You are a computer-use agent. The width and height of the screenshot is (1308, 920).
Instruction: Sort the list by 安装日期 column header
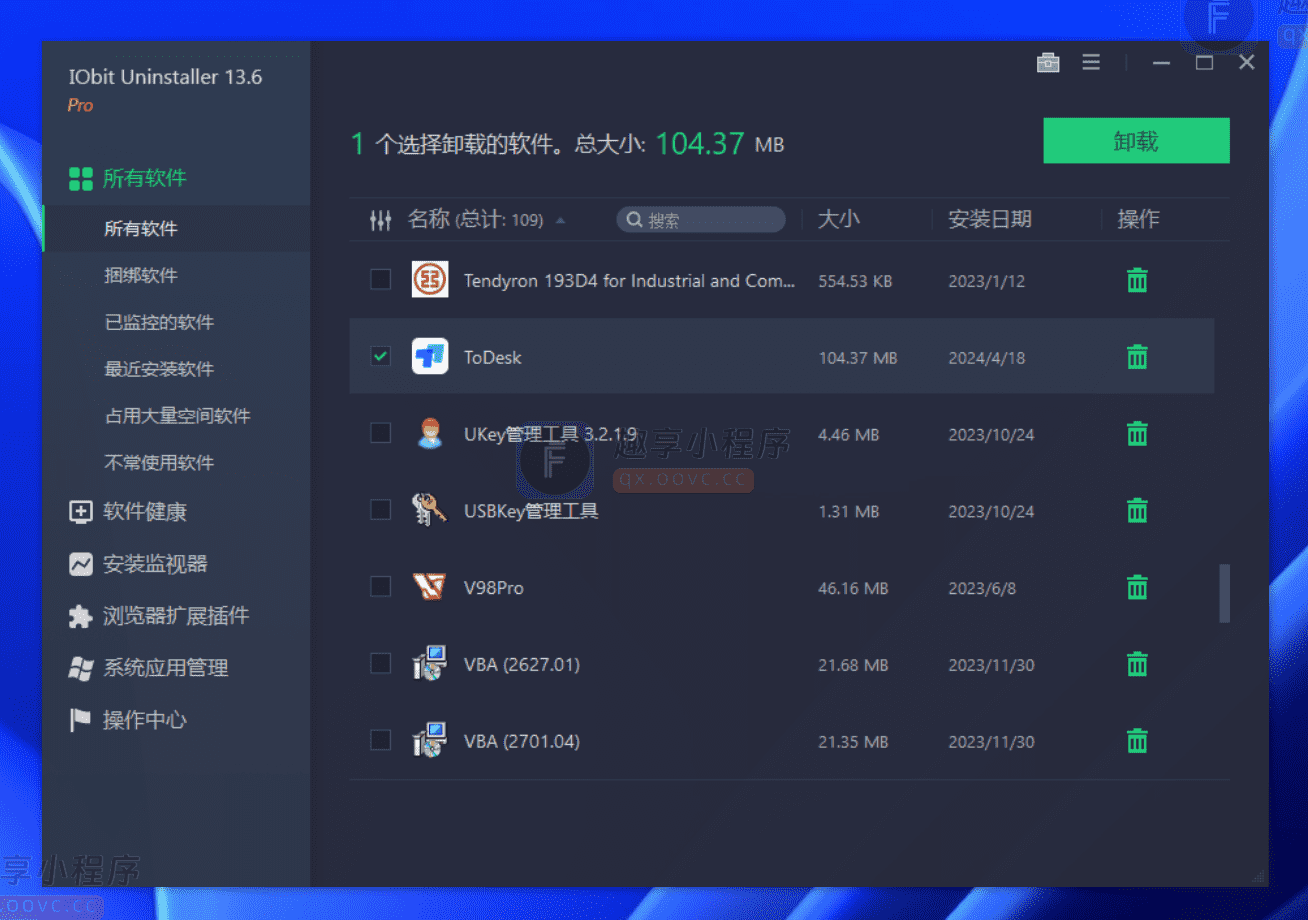point(989,220)
